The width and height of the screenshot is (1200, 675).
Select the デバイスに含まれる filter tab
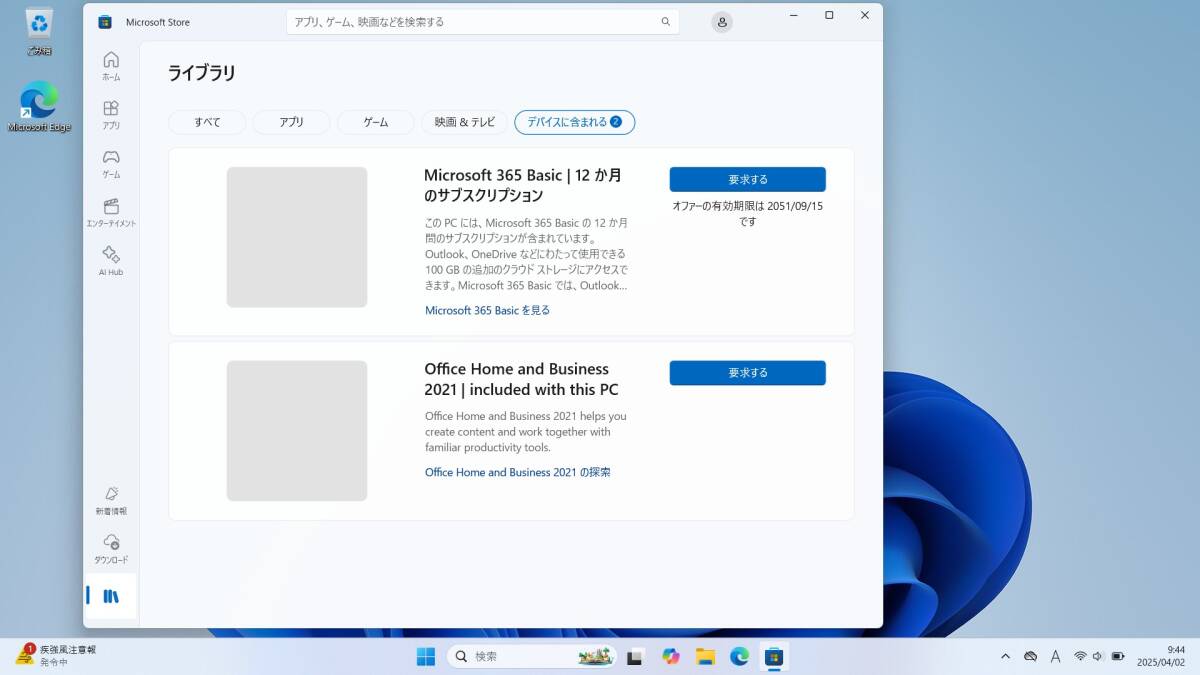click(x=574, y=122)
